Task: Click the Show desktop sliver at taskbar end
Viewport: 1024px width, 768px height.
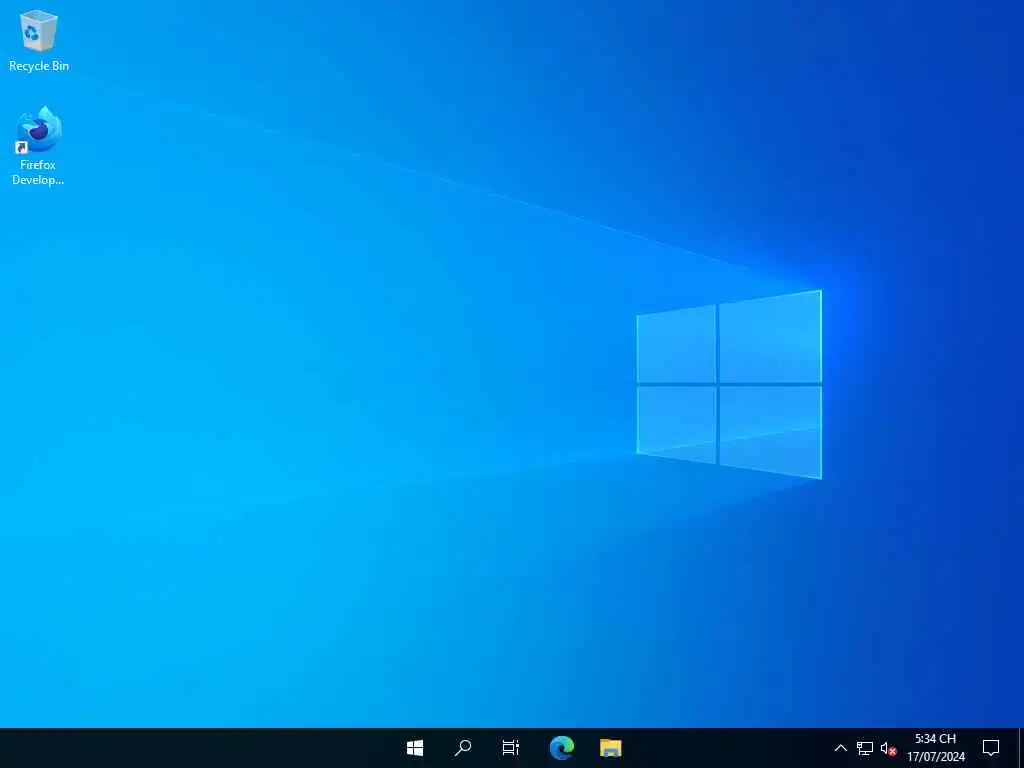Action: (x=1021, y=748)
